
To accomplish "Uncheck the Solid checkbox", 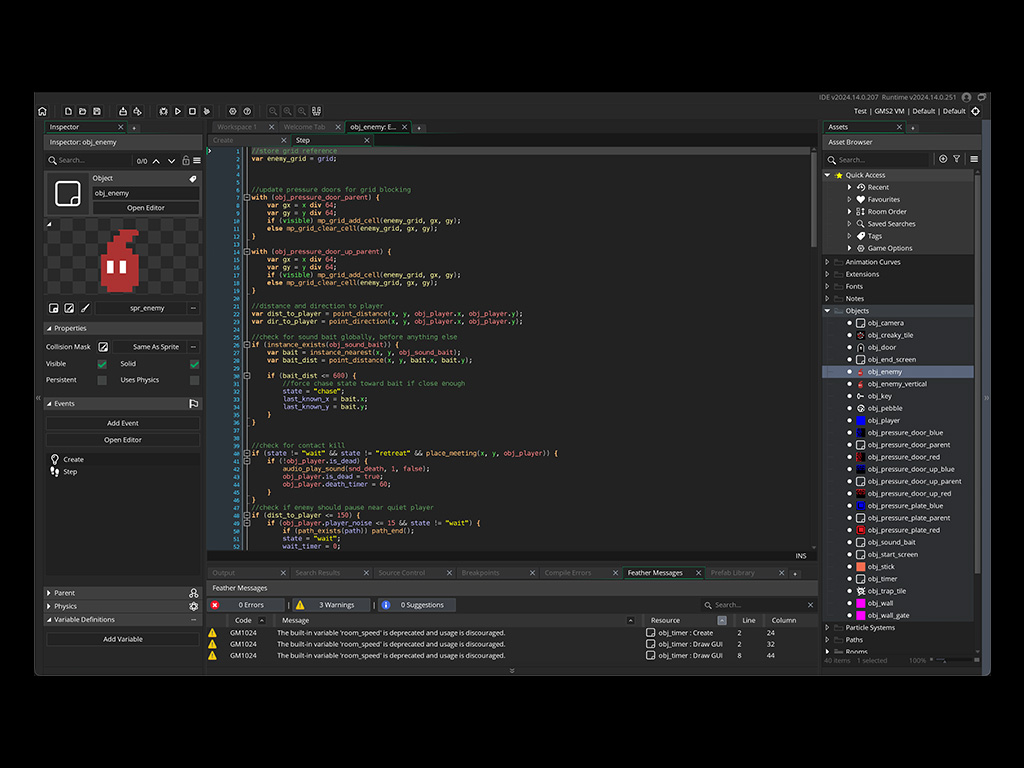I will (194, 364).
